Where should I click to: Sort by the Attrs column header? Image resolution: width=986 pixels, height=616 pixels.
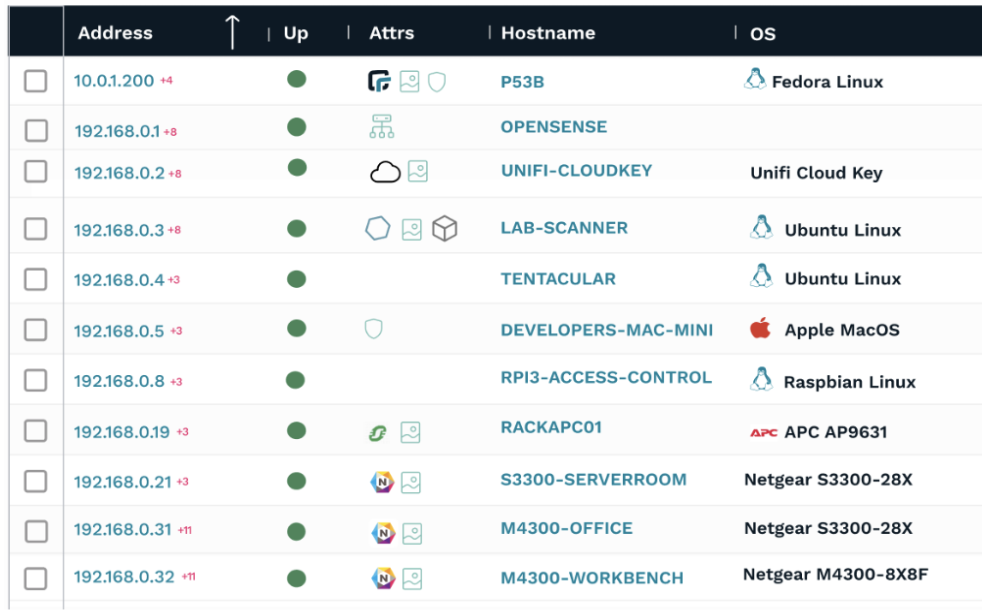pyautogui.click(x=391, y=33)
